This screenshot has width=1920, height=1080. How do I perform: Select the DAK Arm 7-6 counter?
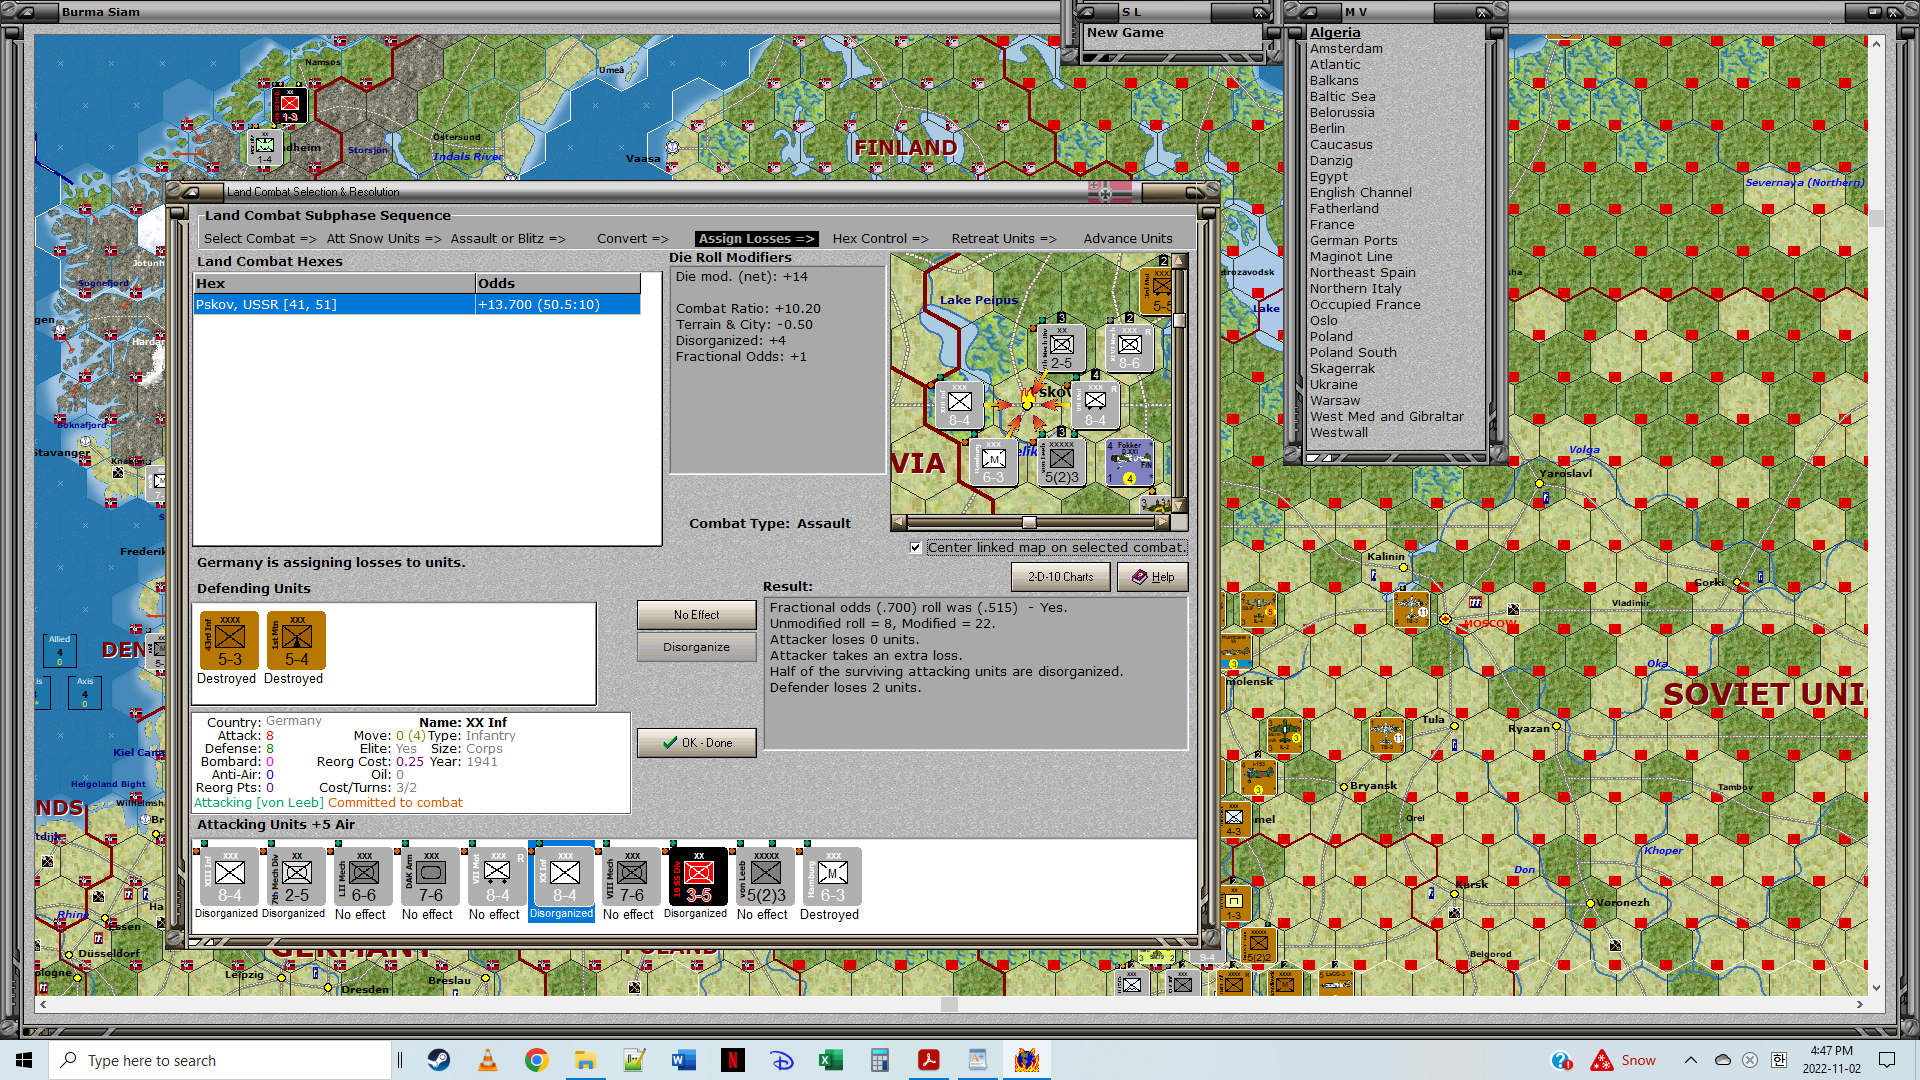point(430,876)
